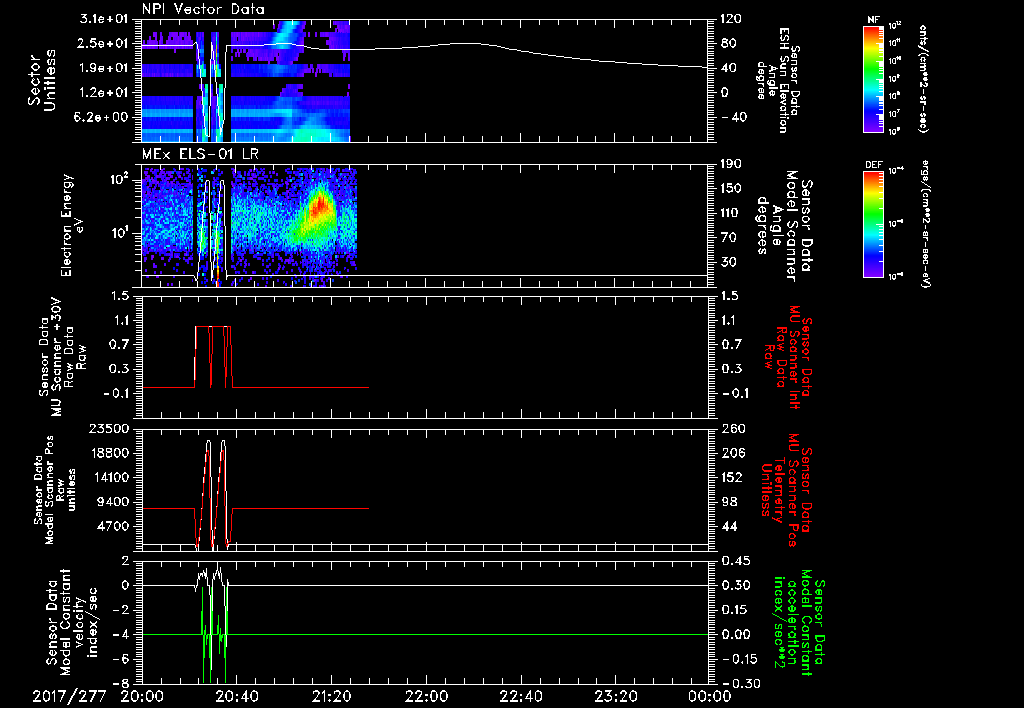
Task: Click the "NF" color bar title
Action: coord(873,20)
